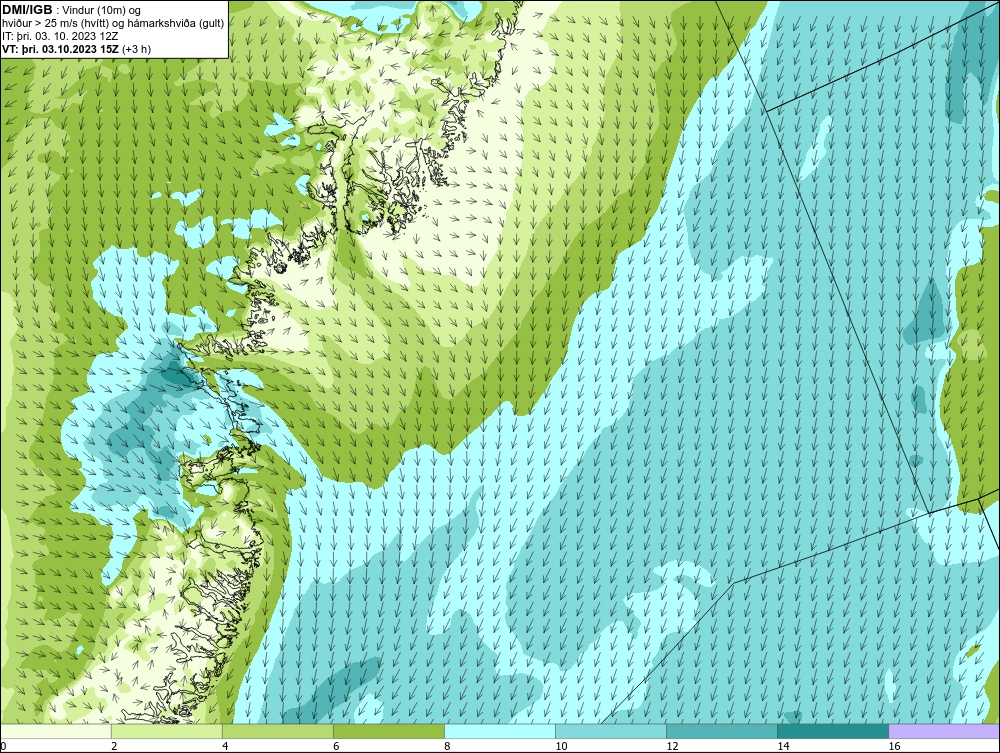Click the 0–2 m/s palest legend swatch
Viewport: 1000px width, 753px height.
(55, 731)
